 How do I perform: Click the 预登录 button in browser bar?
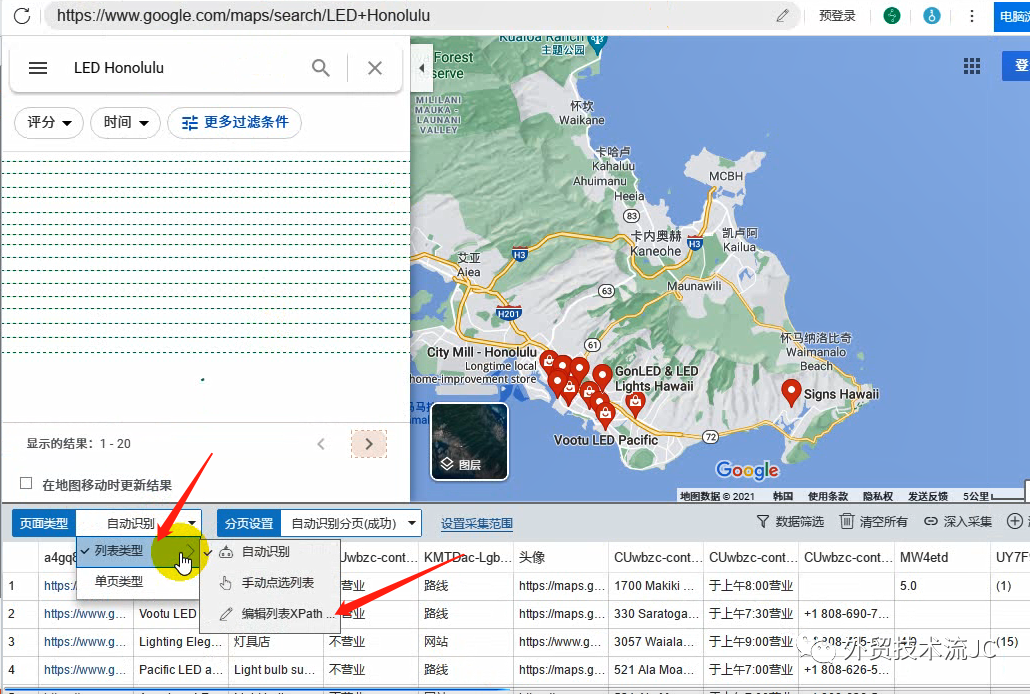point(837,16)
